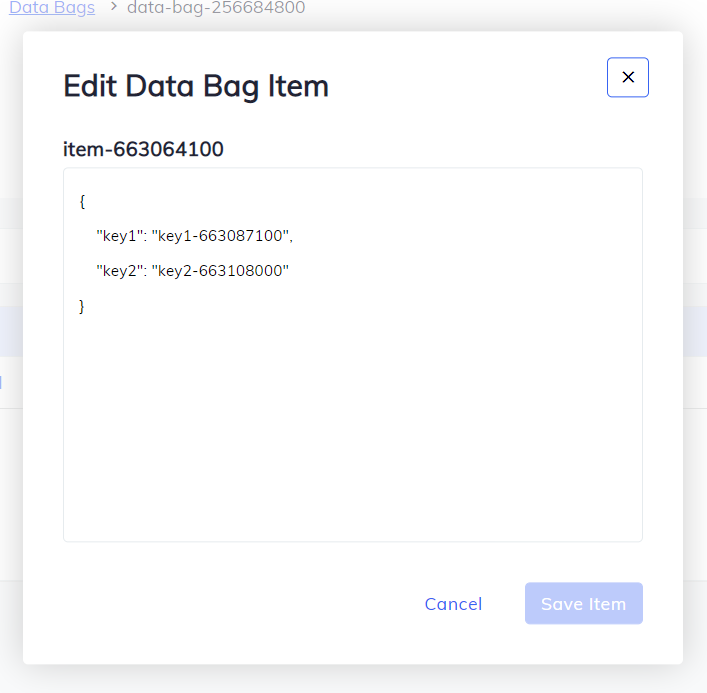
Task: Close the Edit Data Bag Item dialog
Action: 627,77
